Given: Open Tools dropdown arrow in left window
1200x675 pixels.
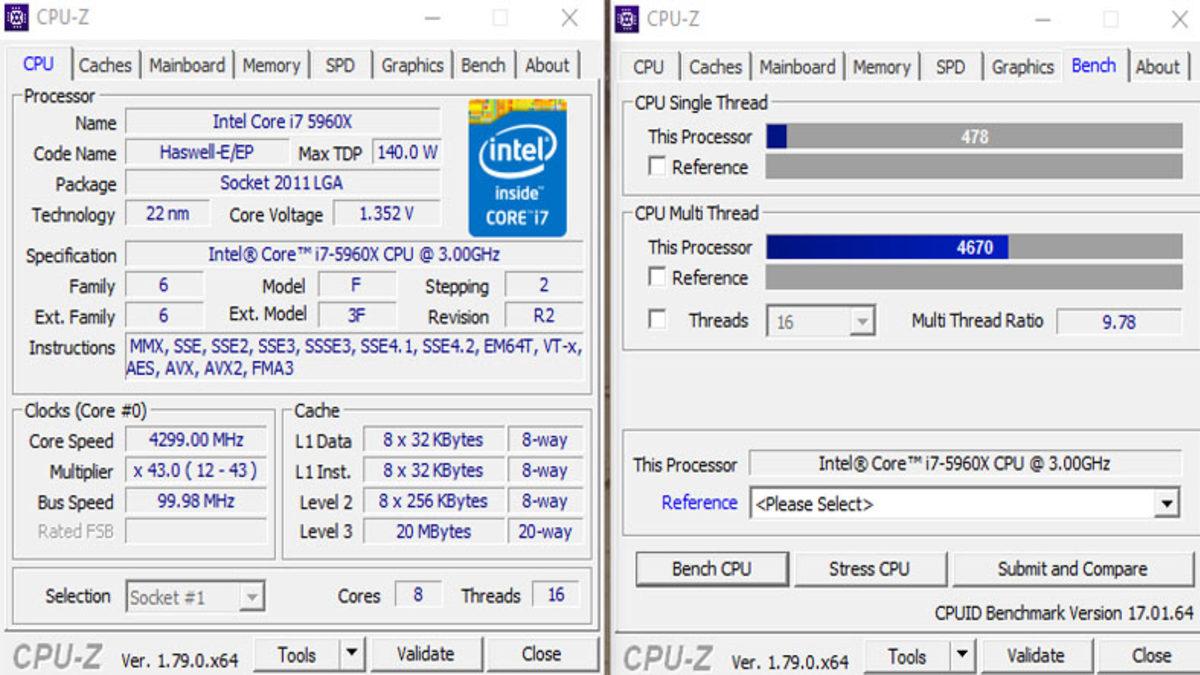Looking at the screenshot, I should point(351,655).
